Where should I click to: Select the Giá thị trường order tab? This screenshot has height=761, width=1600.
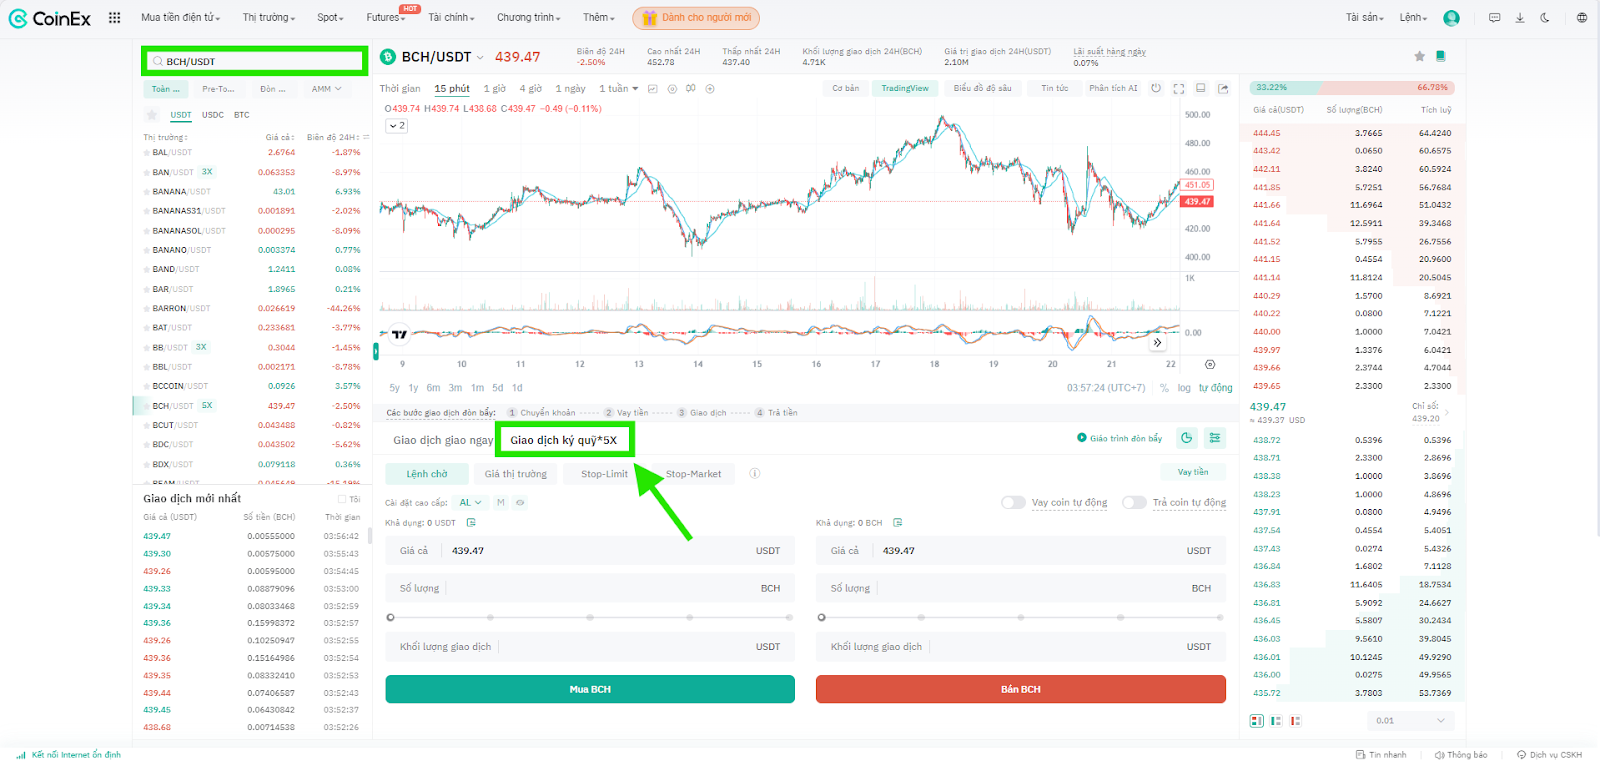516,474
